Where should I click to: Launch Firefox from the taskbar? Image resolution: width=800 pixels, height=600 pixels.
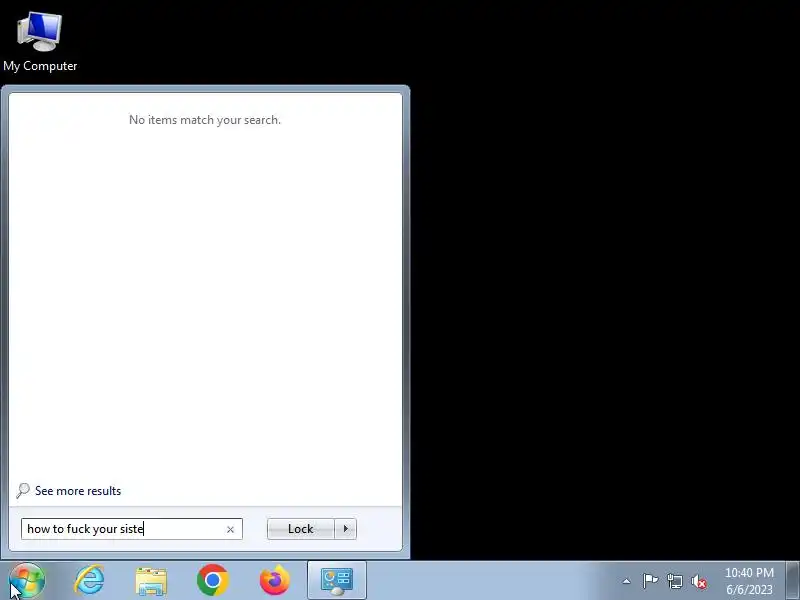[x=274, y=580]
